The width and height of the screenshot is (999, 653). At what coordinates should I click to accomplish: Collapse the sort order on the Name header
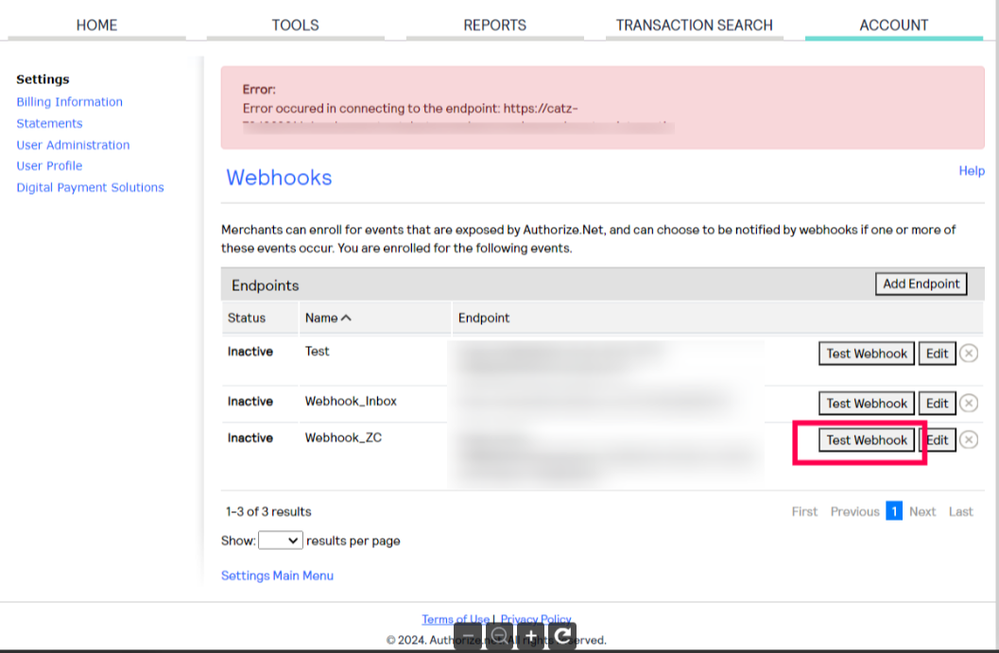[347, 317]
